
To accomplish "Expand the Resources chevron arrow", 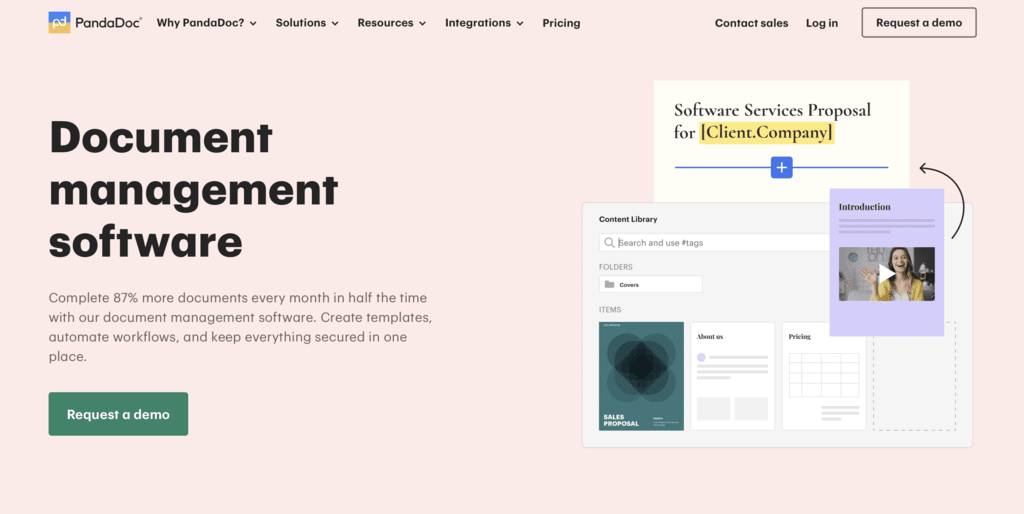I will [423, 24].
